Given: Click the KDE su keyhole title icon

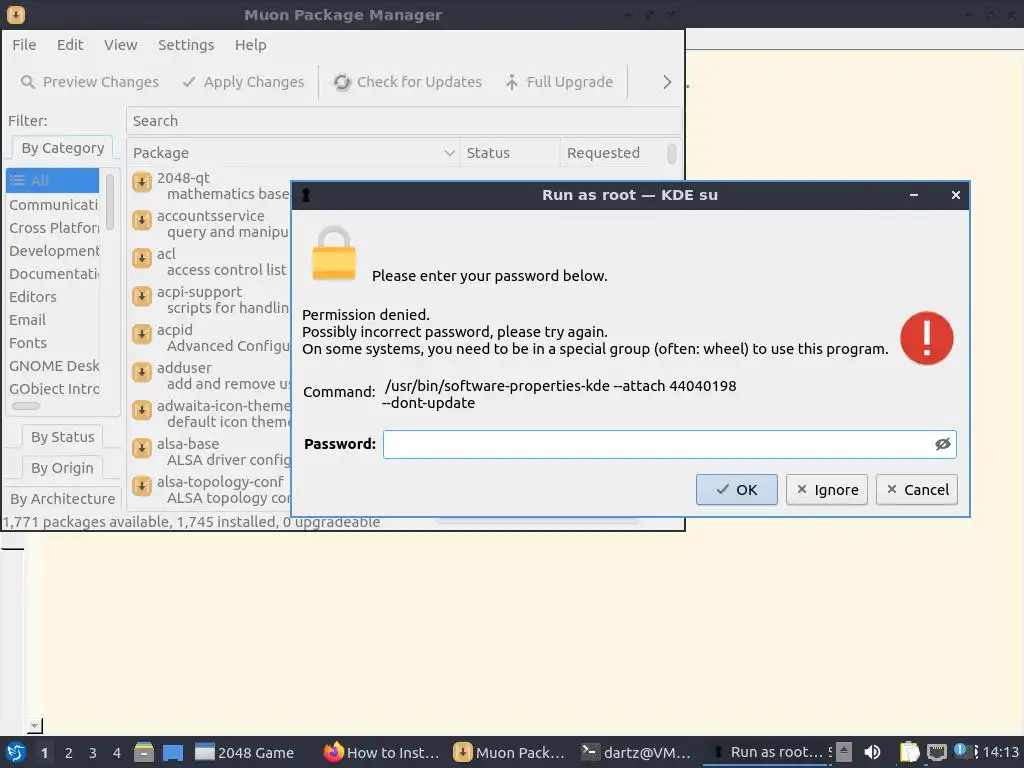Looking at the screenshot, I should tap(306, 195).
